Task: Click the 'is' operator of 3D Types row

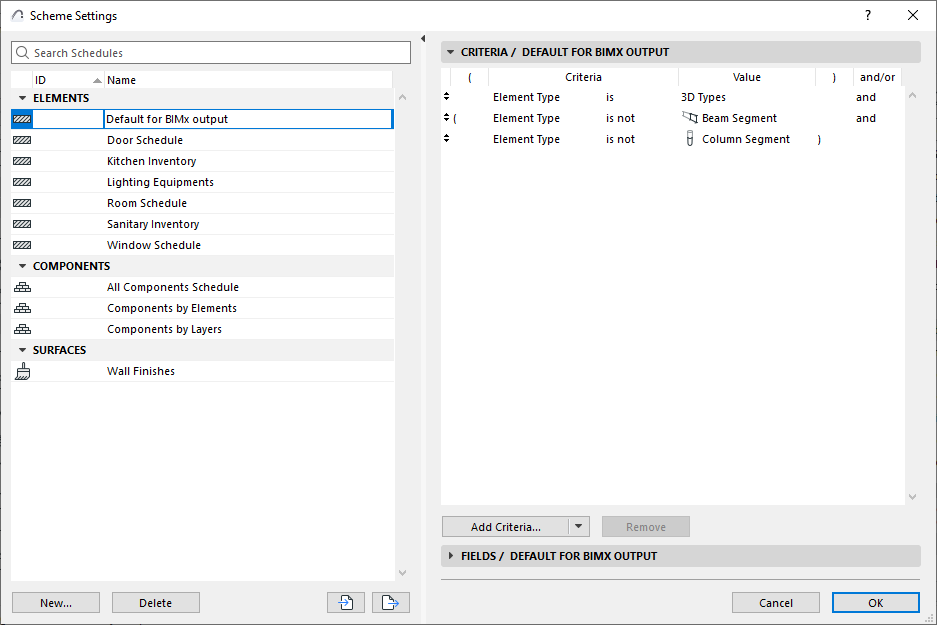Action: pyautogui.click(x=610, y=97)
